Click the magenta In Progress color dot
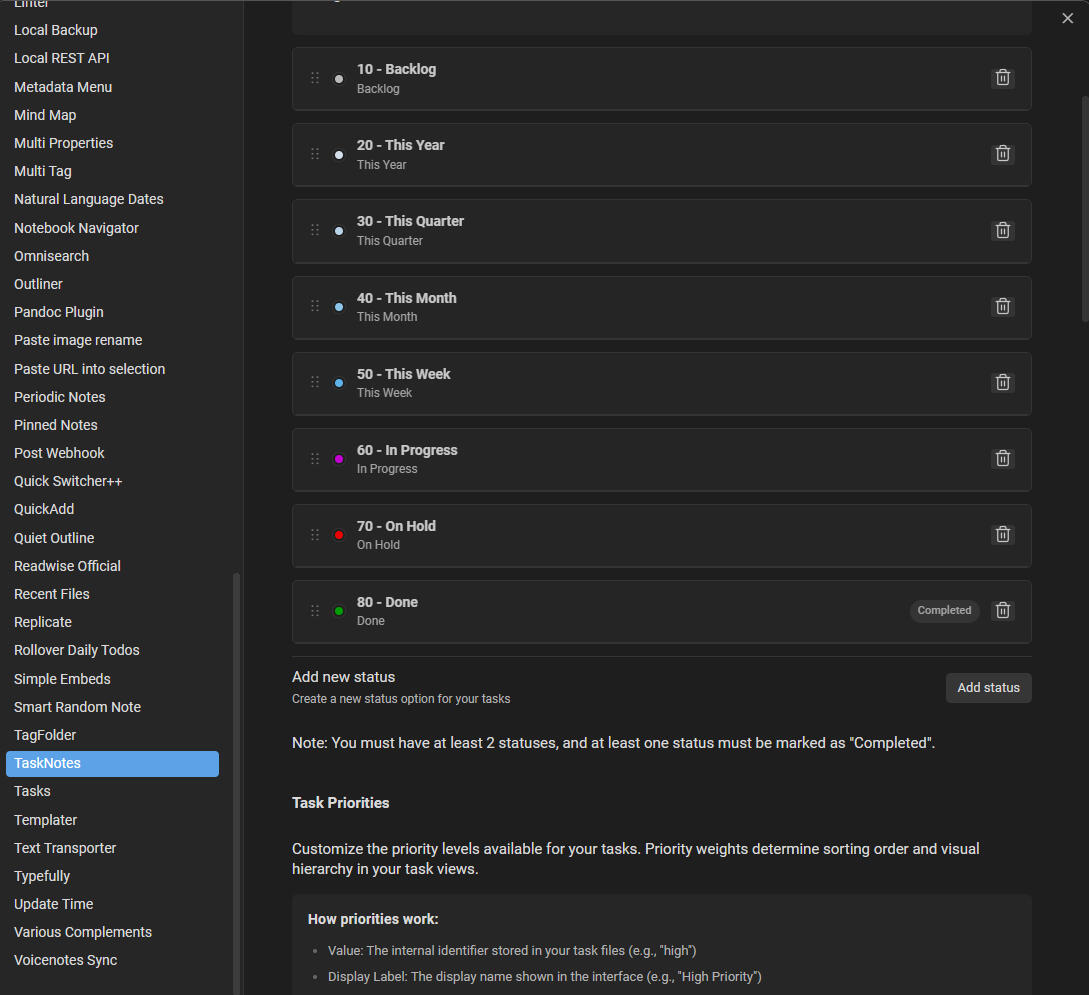1089x995 pixels. 339,459
